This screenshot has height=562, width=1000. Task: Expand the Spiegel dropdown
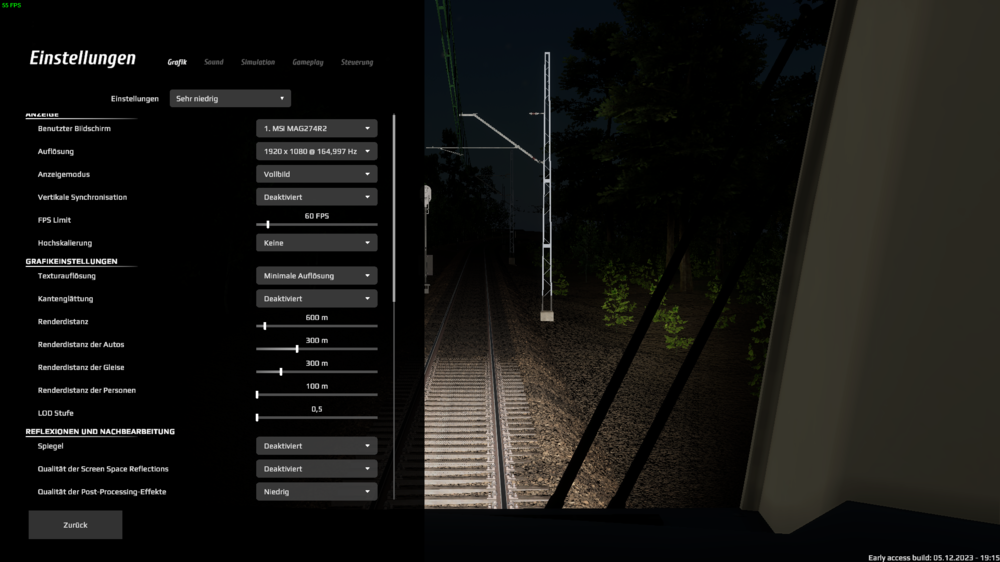(x=316, y=446)
